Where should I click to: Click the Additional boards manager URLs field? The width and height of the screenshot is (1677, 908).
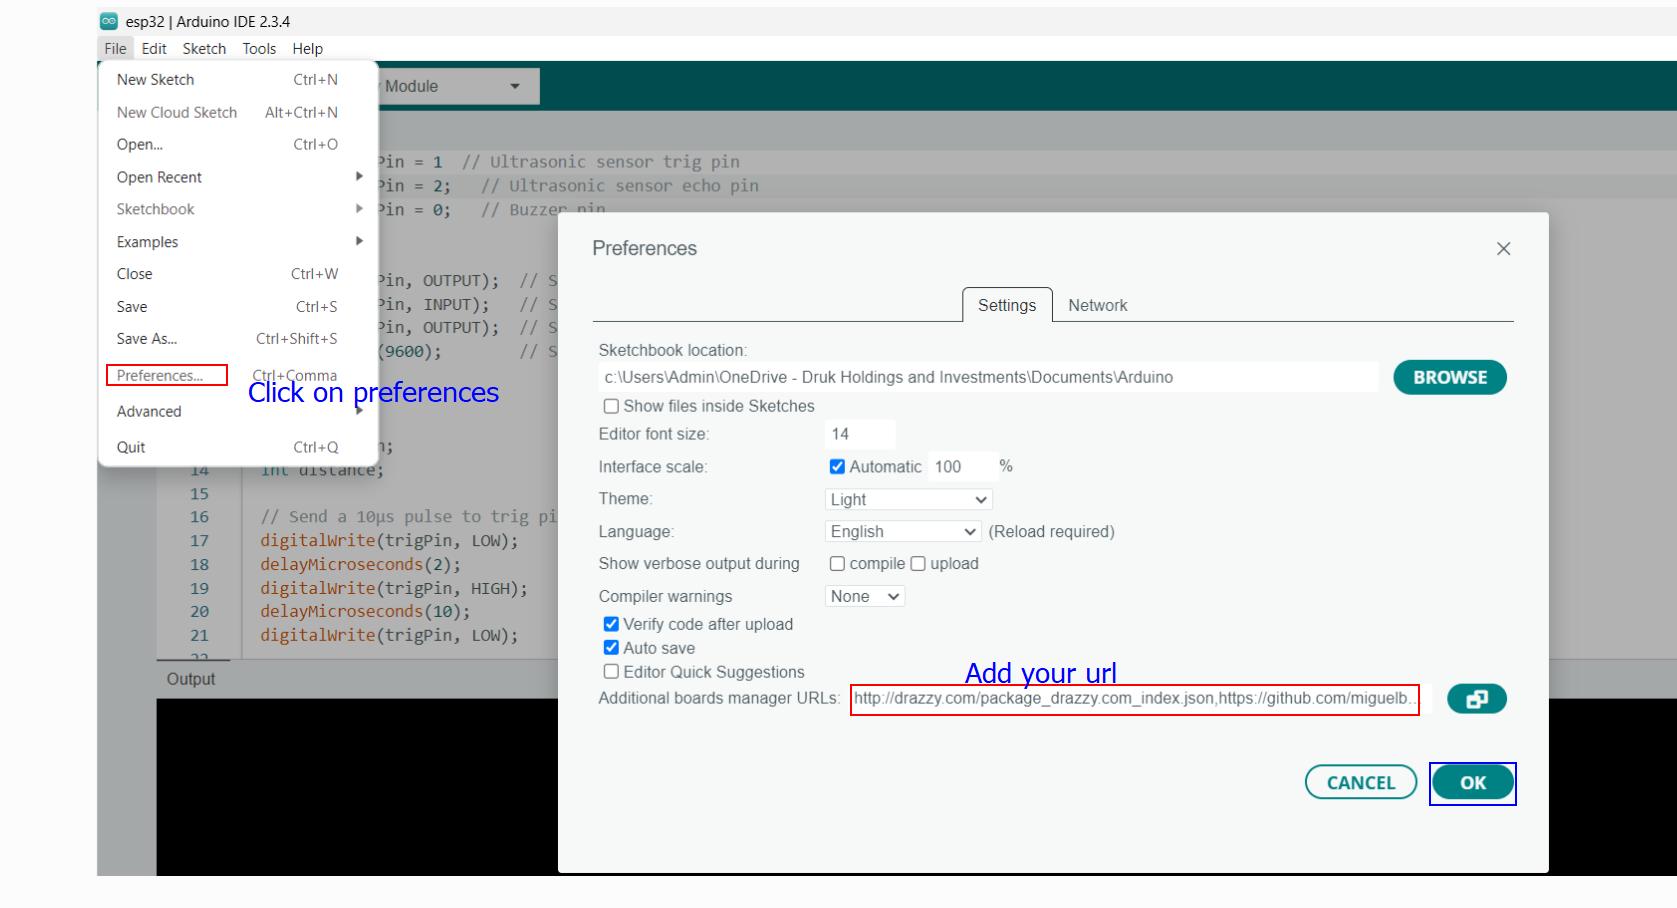click(1135, 699)
